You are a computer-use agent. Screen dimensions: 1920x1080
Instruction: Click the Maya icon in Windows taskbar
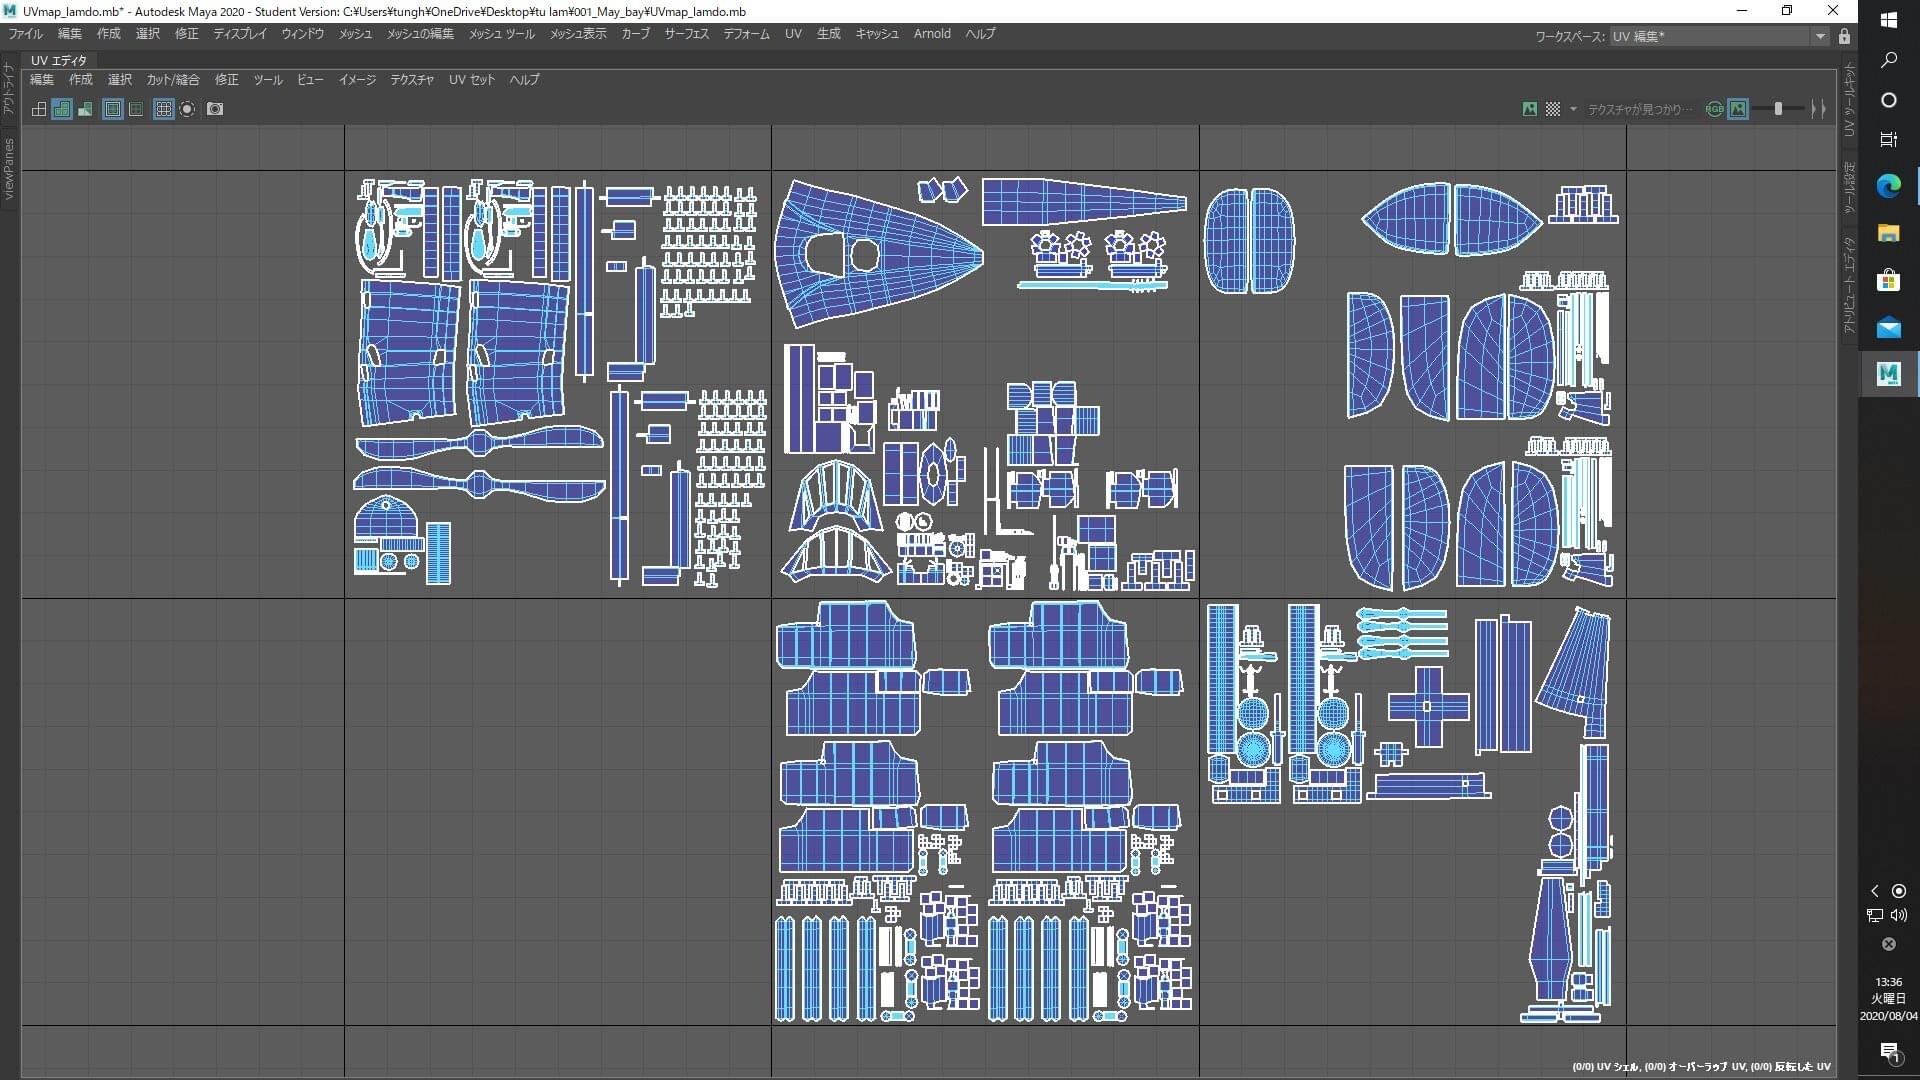pyautogui.click(x=1888, y=374)
